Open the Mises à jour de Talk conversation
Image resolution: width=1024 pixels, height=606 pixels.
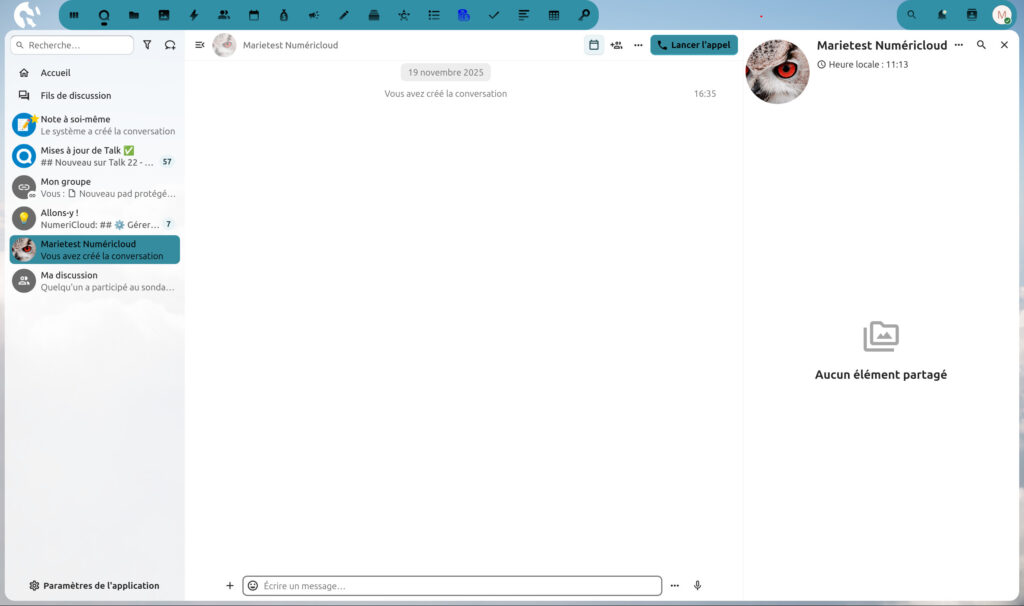pyautogui.click(x=95, y=156)
